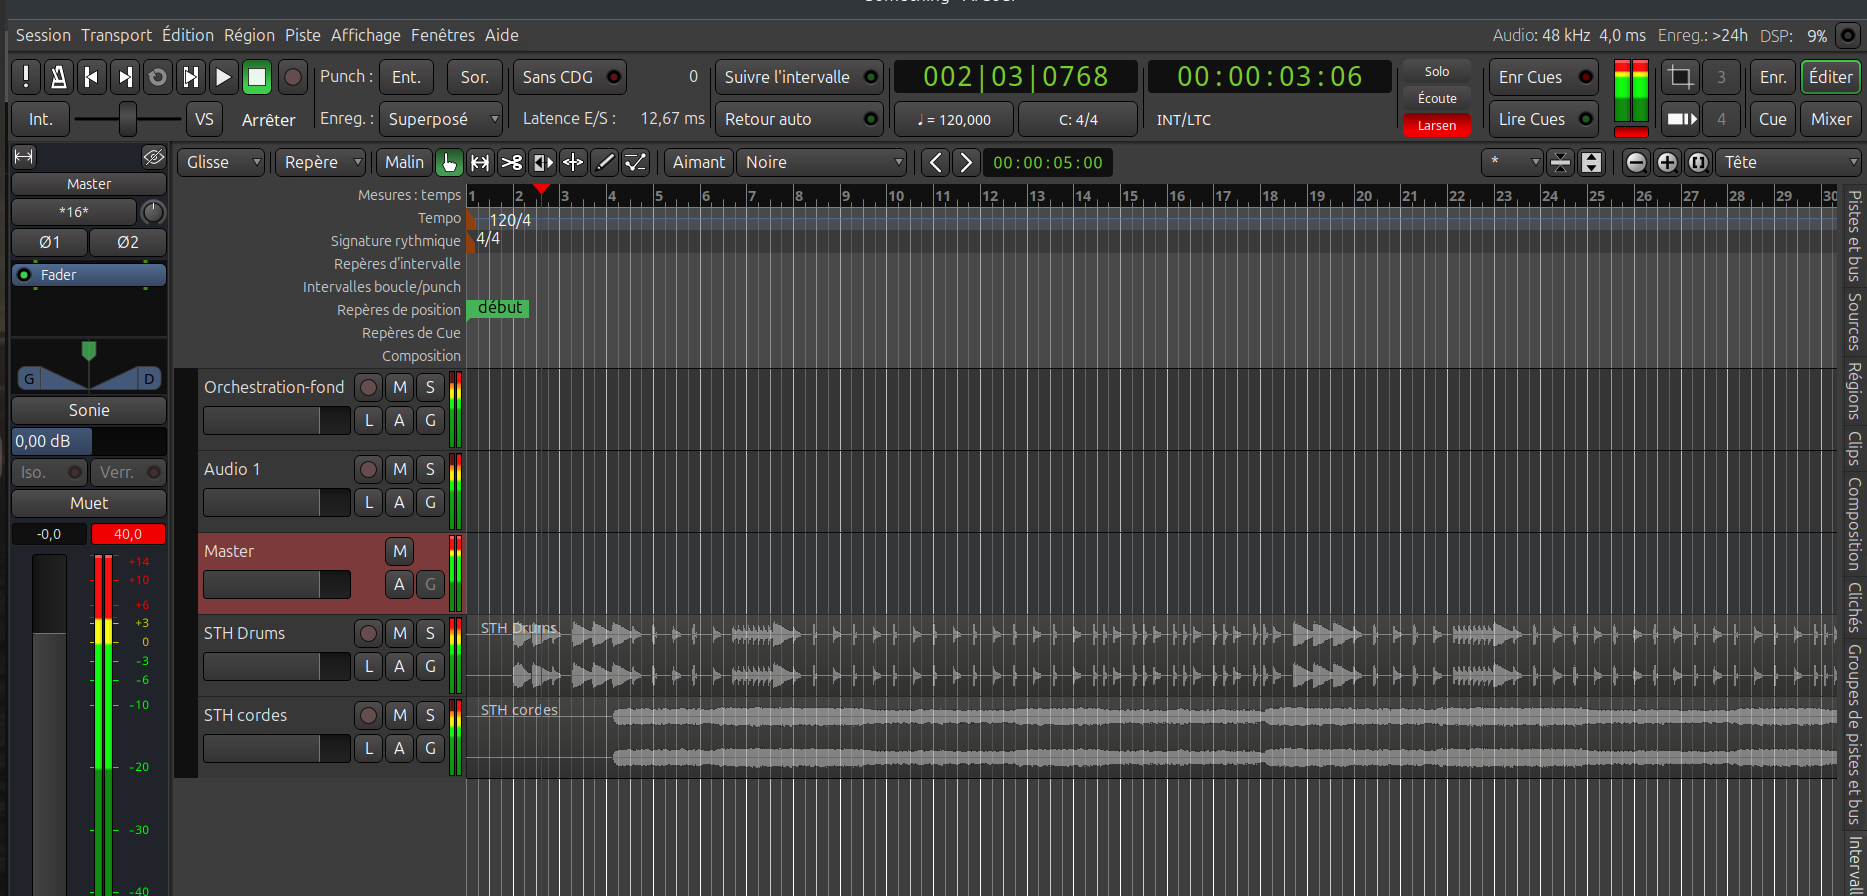The height and width of the screenshot is (896, 1867).
Task: Click the MIDI panic exclamation icon
Action: pos(26,77)
